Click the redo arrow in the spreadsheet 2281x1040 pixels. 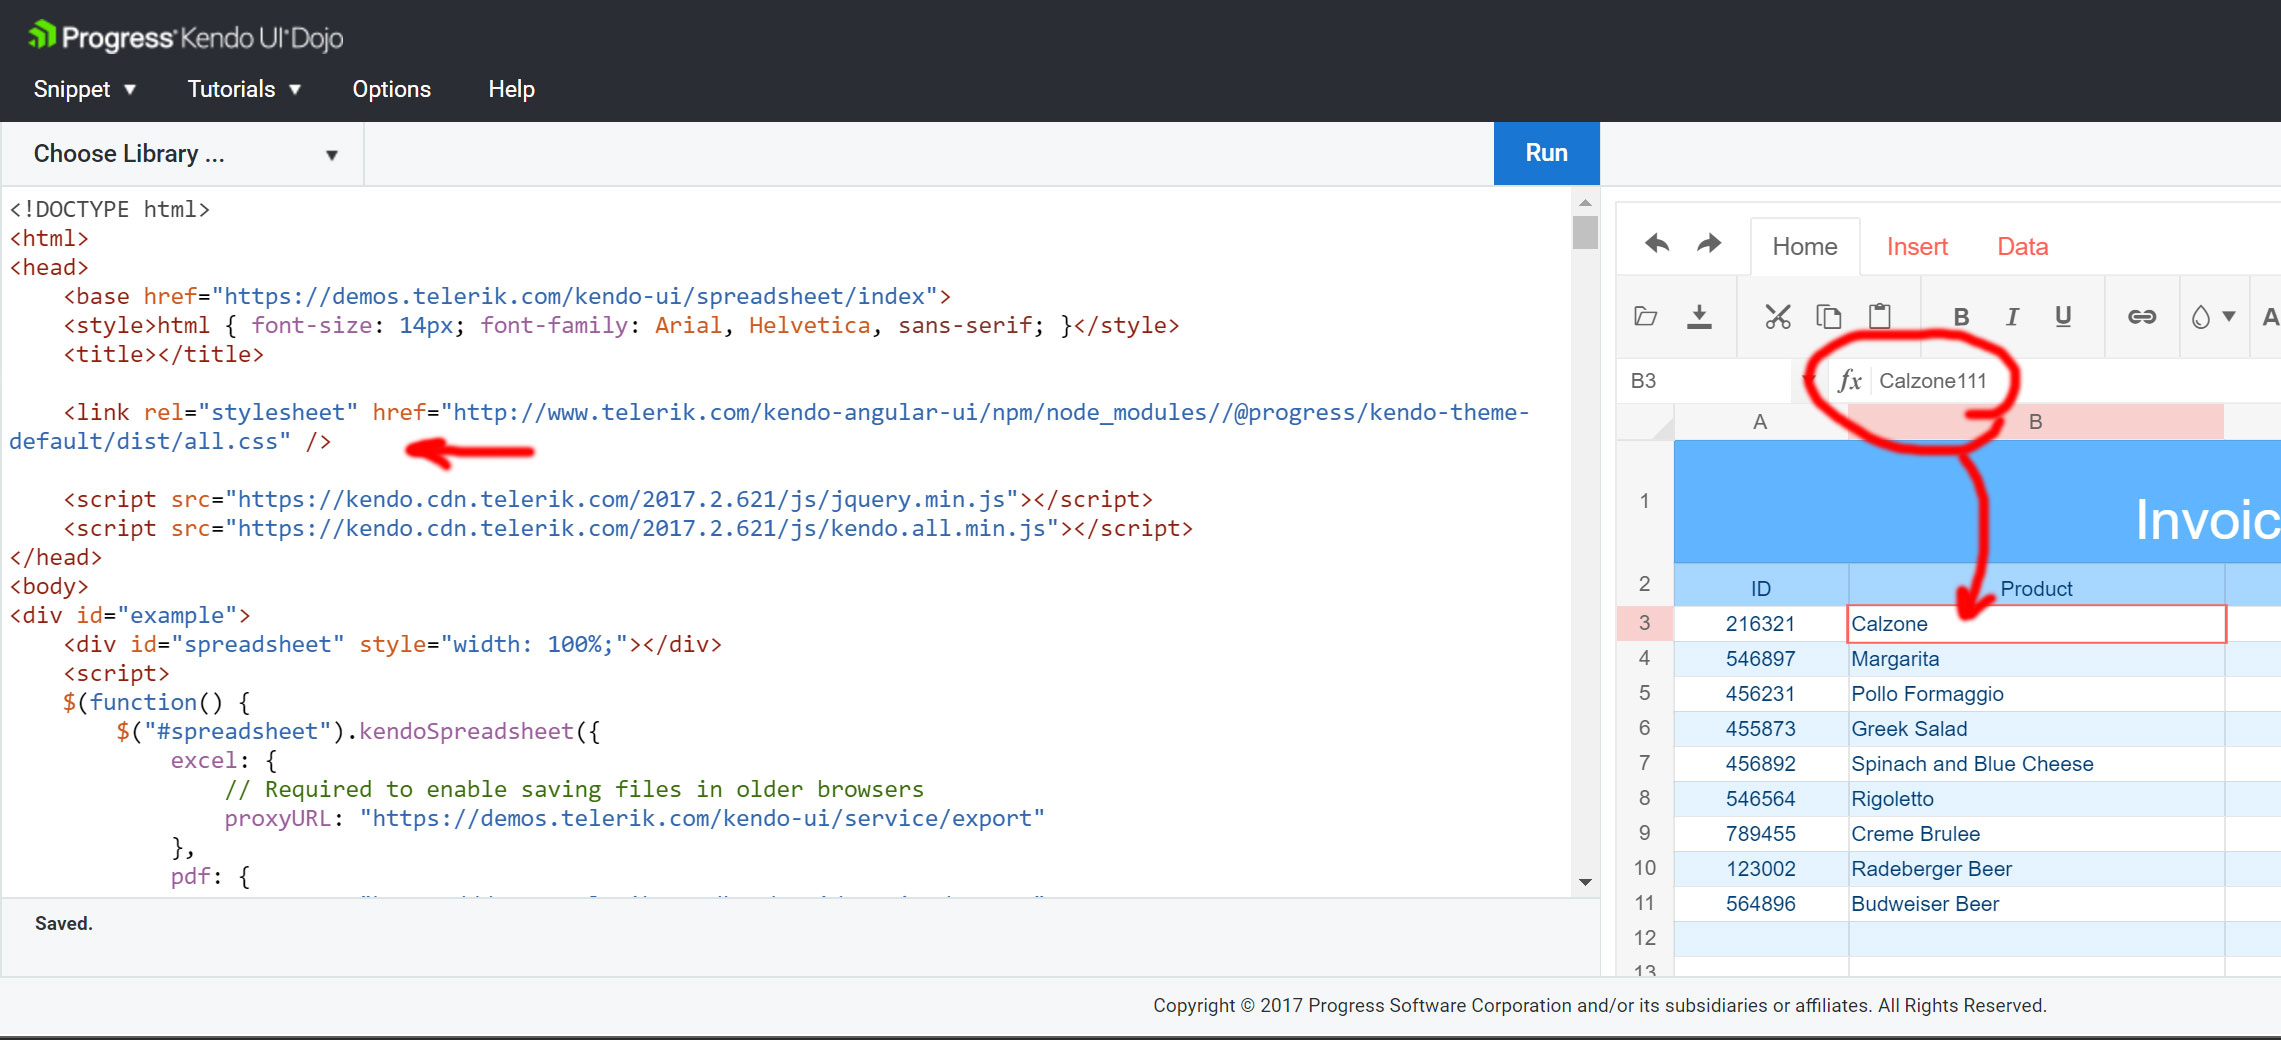coord(1709,244)
